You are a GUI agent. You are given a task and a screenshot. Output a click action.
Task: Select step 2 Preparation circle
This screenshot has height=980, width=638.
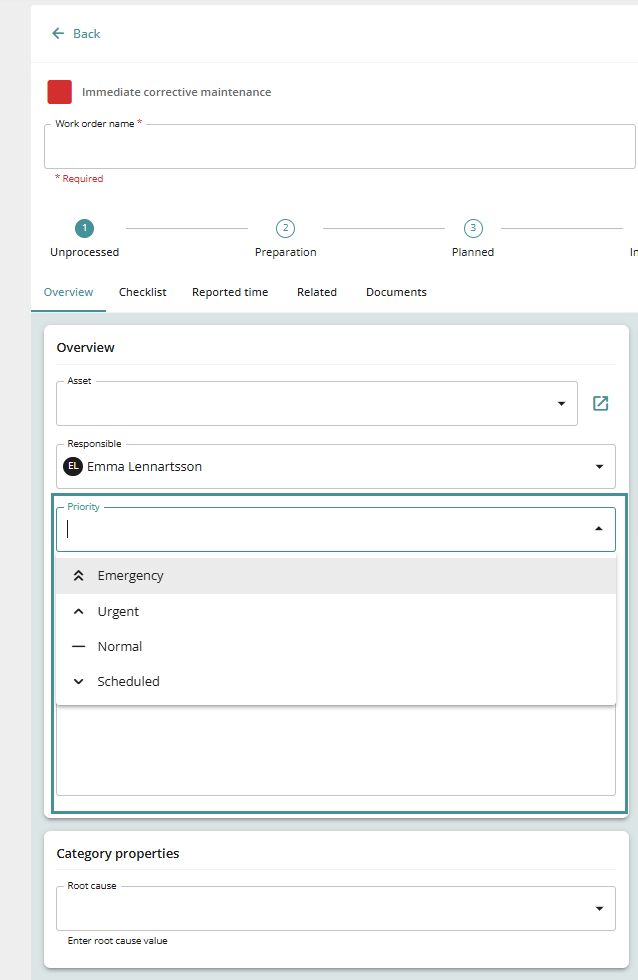pyautogui.click(x=285, y=228)
